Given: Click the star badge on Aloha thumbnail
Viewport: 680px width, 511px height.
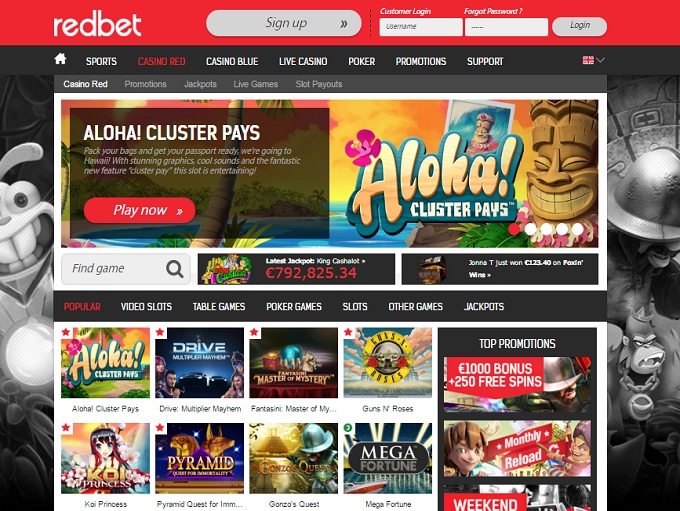Looking at the screenshot, I should point(66,332).
